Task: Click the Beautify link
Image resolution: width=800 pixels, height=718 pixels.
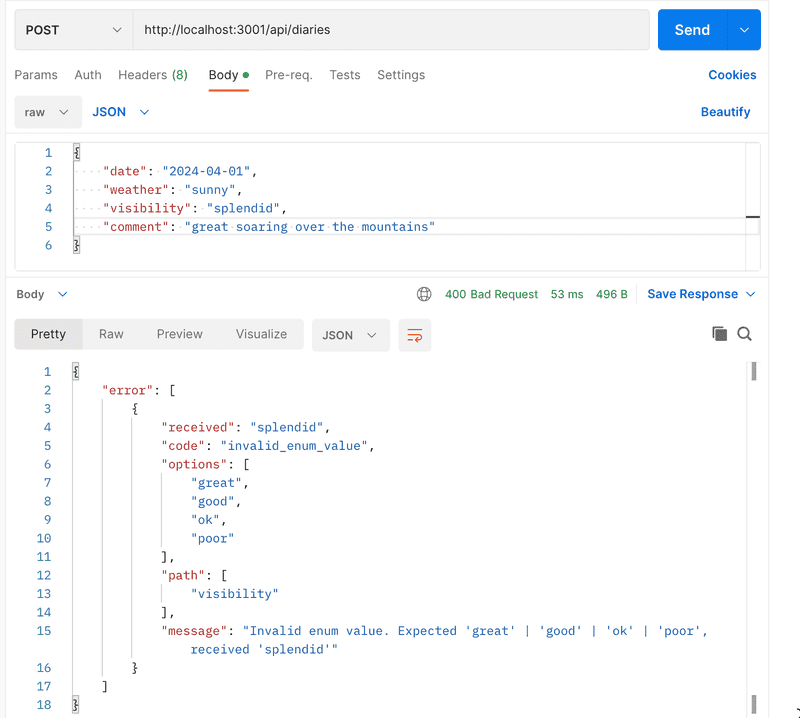Action: point(725,112)
